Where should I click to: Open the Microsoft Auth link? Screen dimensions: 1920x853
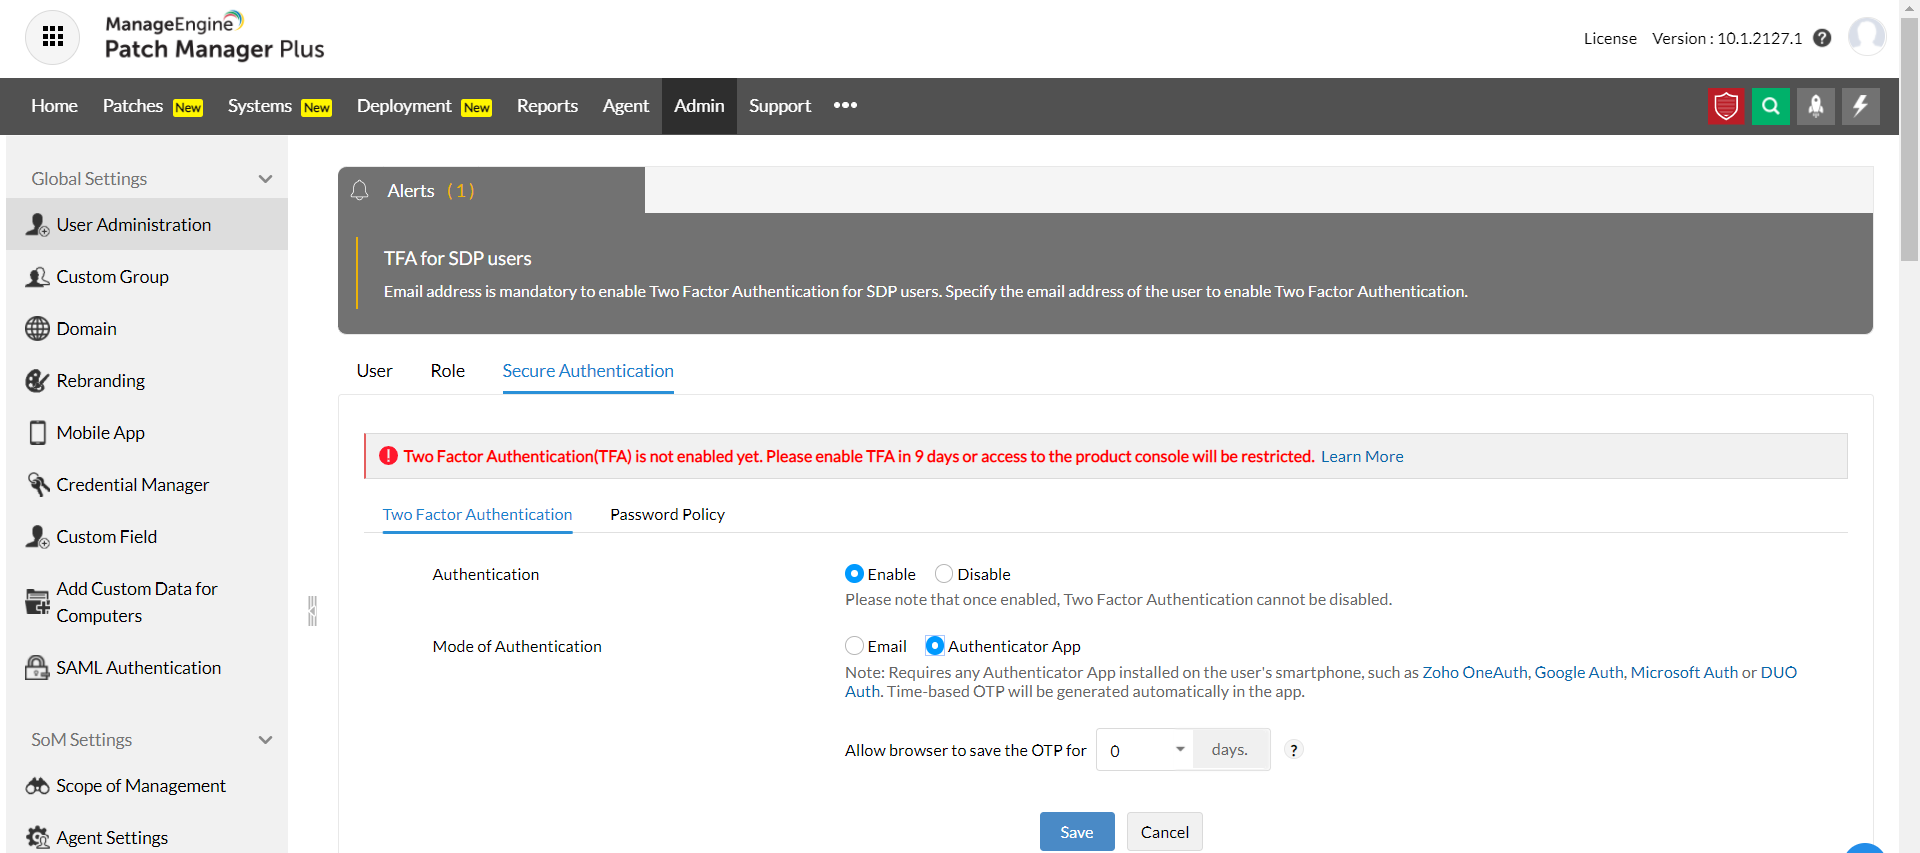click(x=1684, y=673)
